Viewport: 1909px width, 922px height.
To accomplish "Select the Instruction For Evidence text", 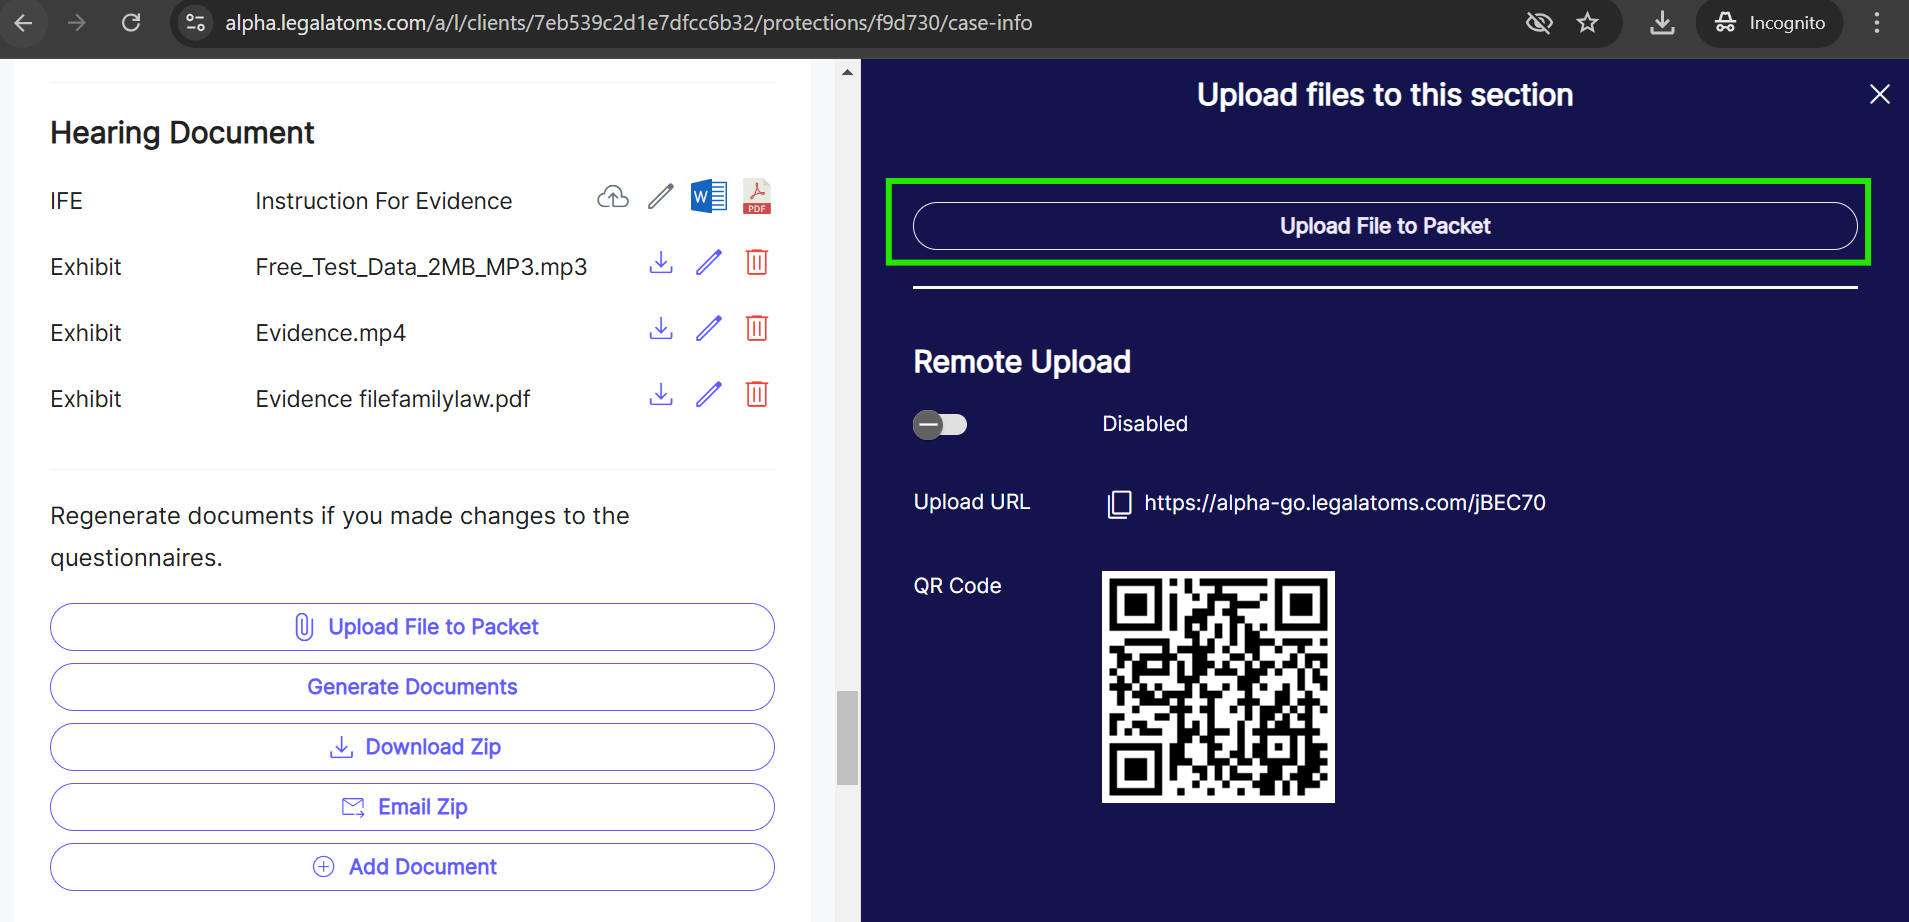I will (x=384, y=201).
